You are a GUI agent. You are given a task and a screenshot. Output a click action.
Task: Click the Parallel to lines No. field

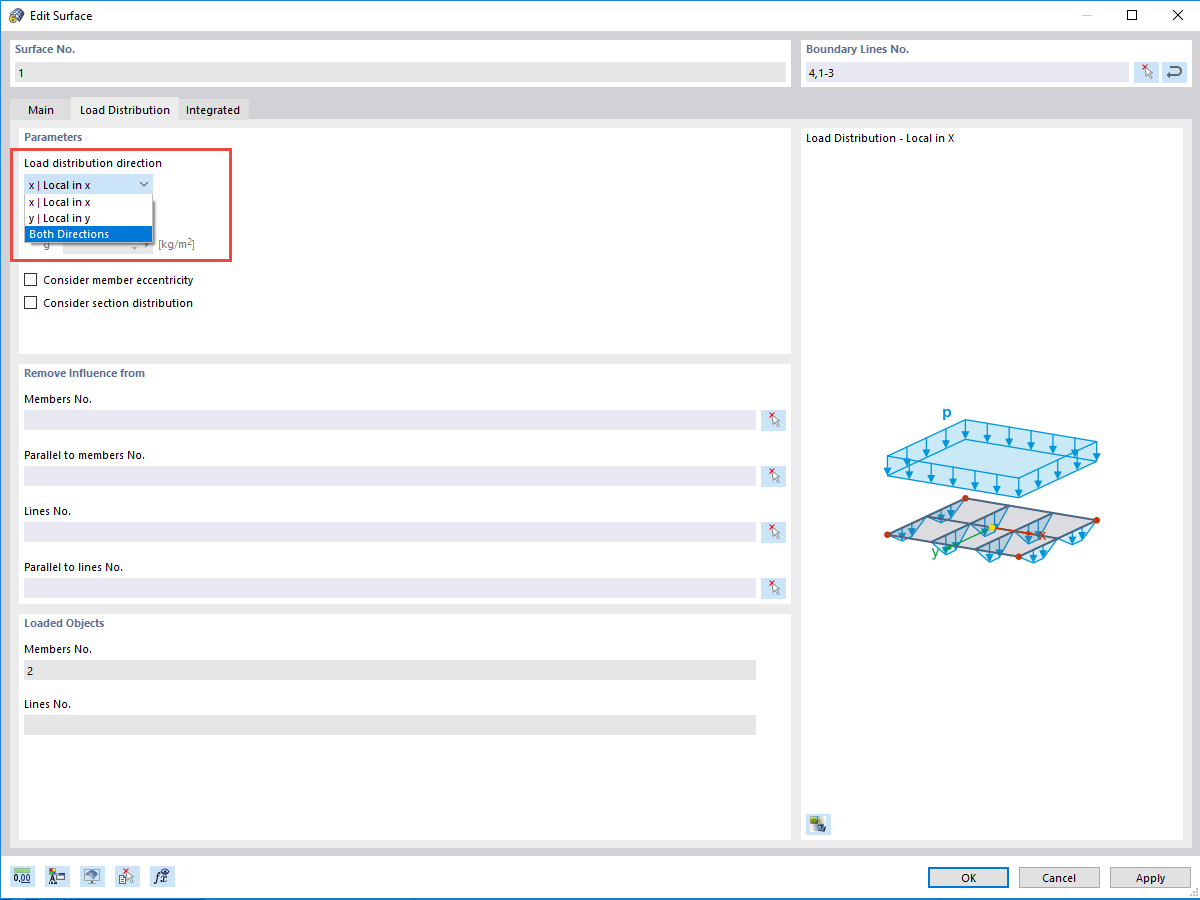[390, 588]
